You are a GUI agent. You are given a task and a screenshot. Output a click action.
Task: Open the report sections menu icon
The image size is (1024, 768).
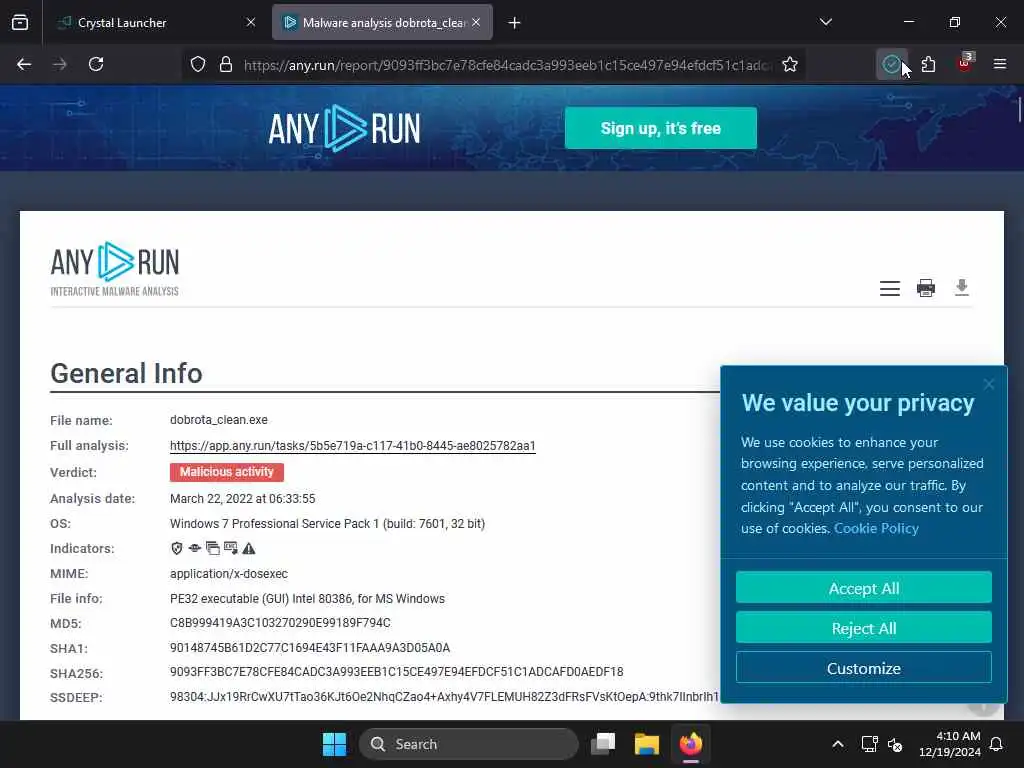coord(889,288)
